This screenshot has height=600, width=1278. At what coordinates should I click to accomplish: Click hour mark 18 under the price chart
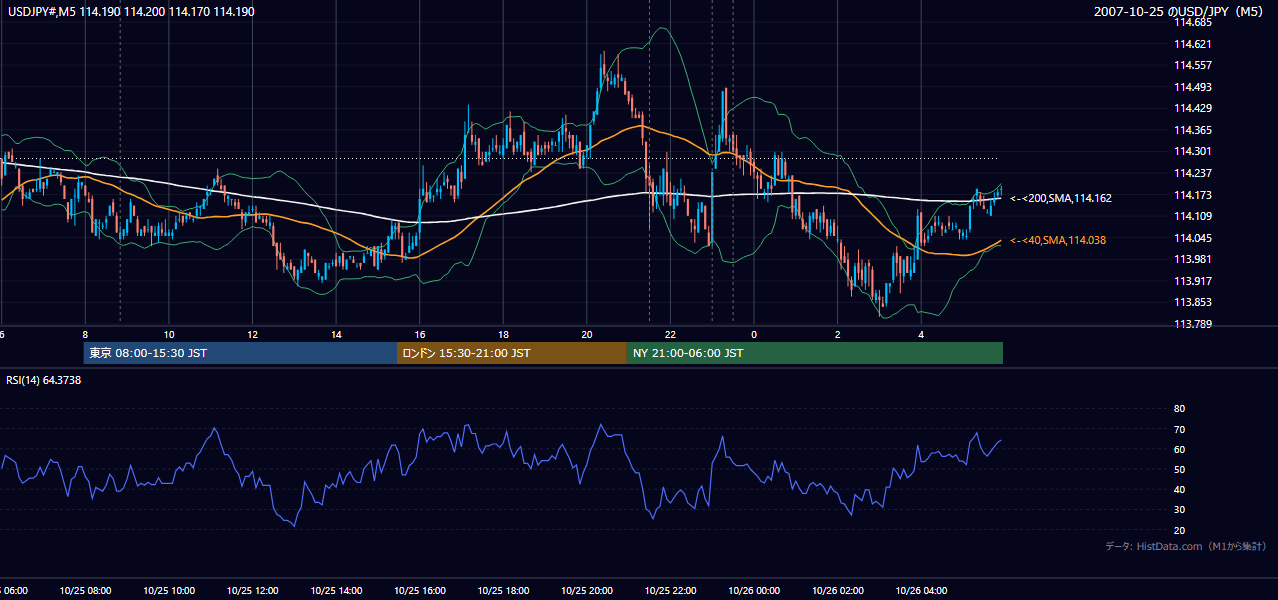click(x=503, y=334)
